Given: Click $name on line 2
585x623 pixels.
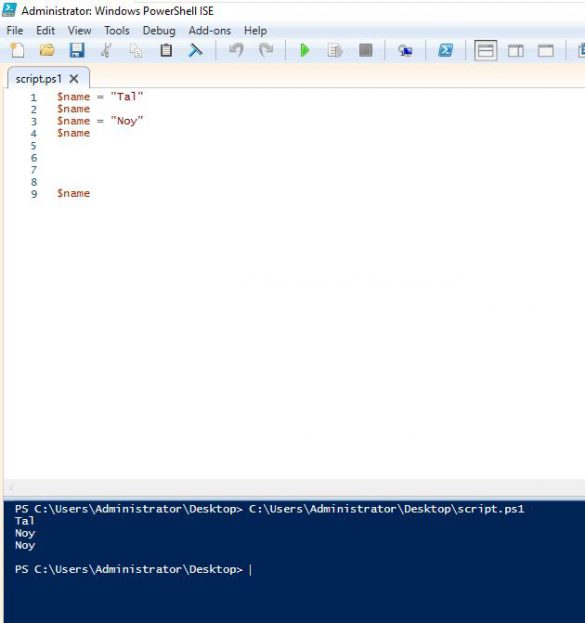Looking at the screenshot, I should [74, 109].
